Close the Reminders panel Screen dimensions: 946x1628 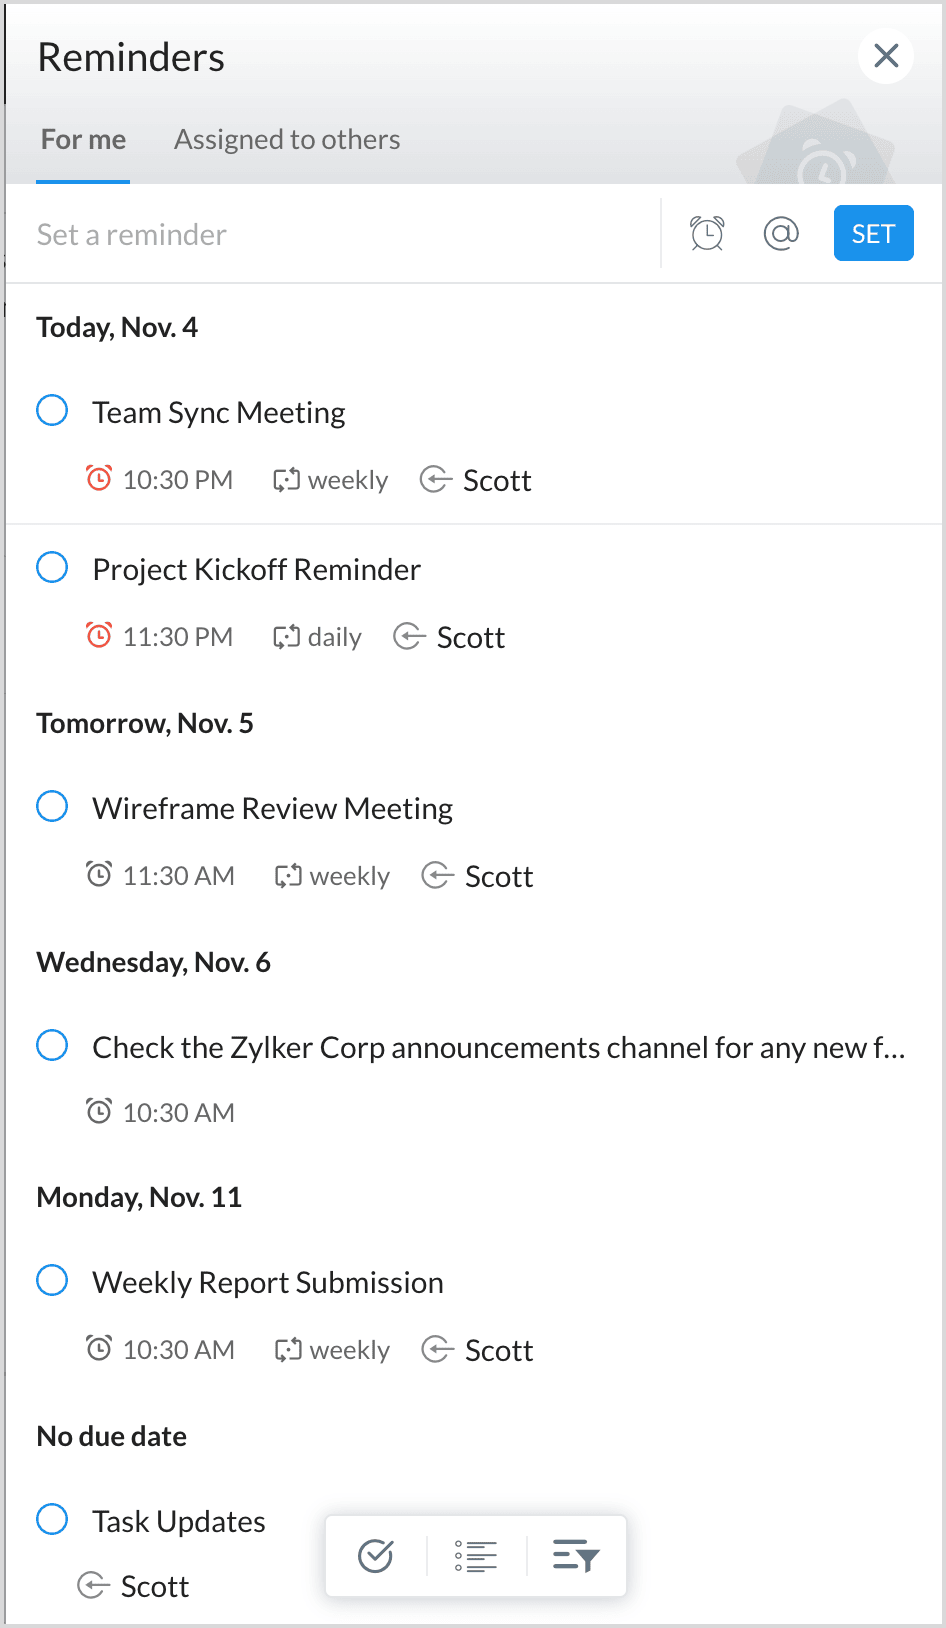(x=886, y=56)
